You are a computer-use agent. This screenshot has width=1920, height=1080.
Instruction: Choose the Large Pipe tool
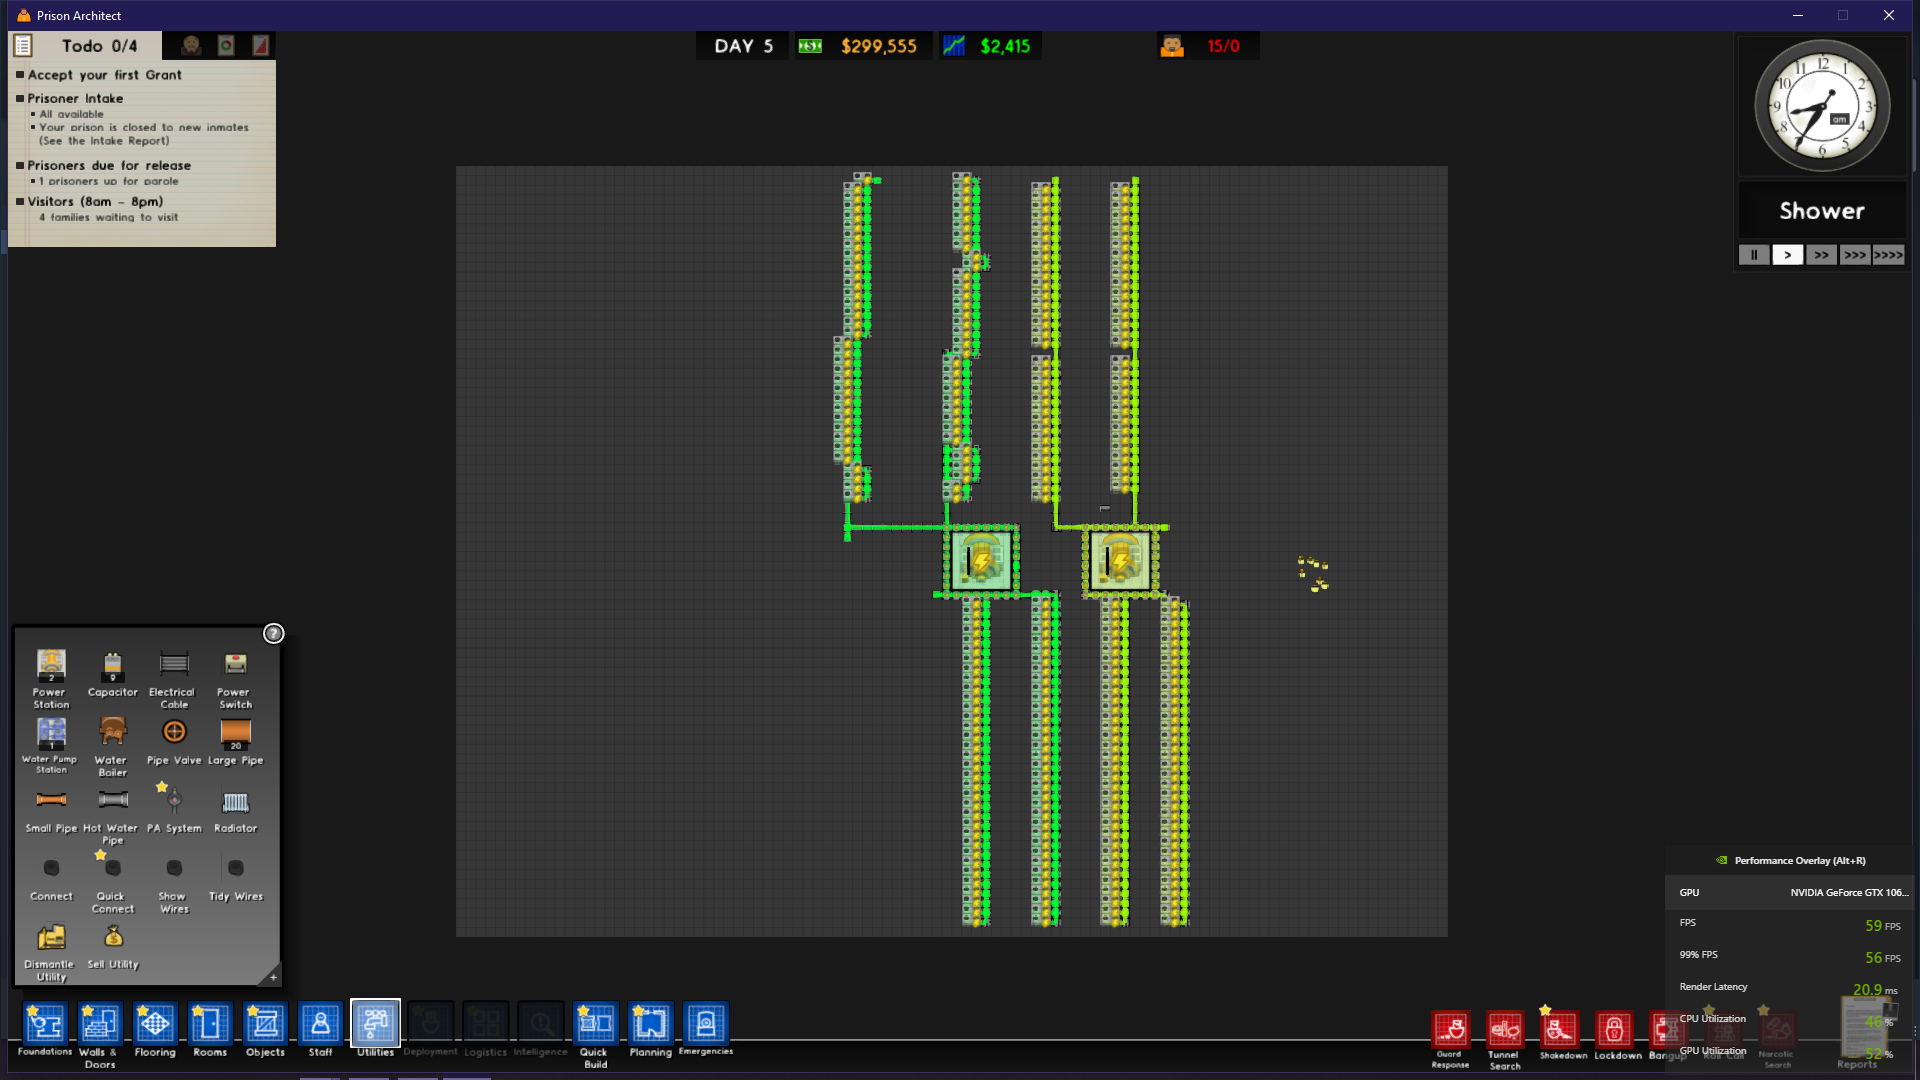(235, 741)
